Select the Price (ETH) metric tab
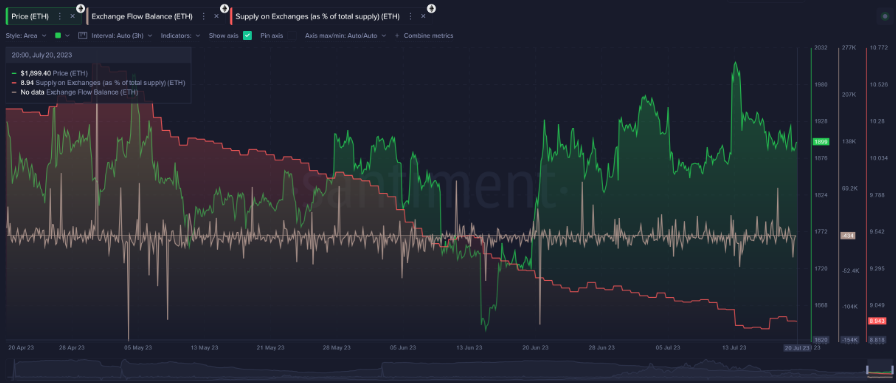The image size is (896, 383). 31,17
